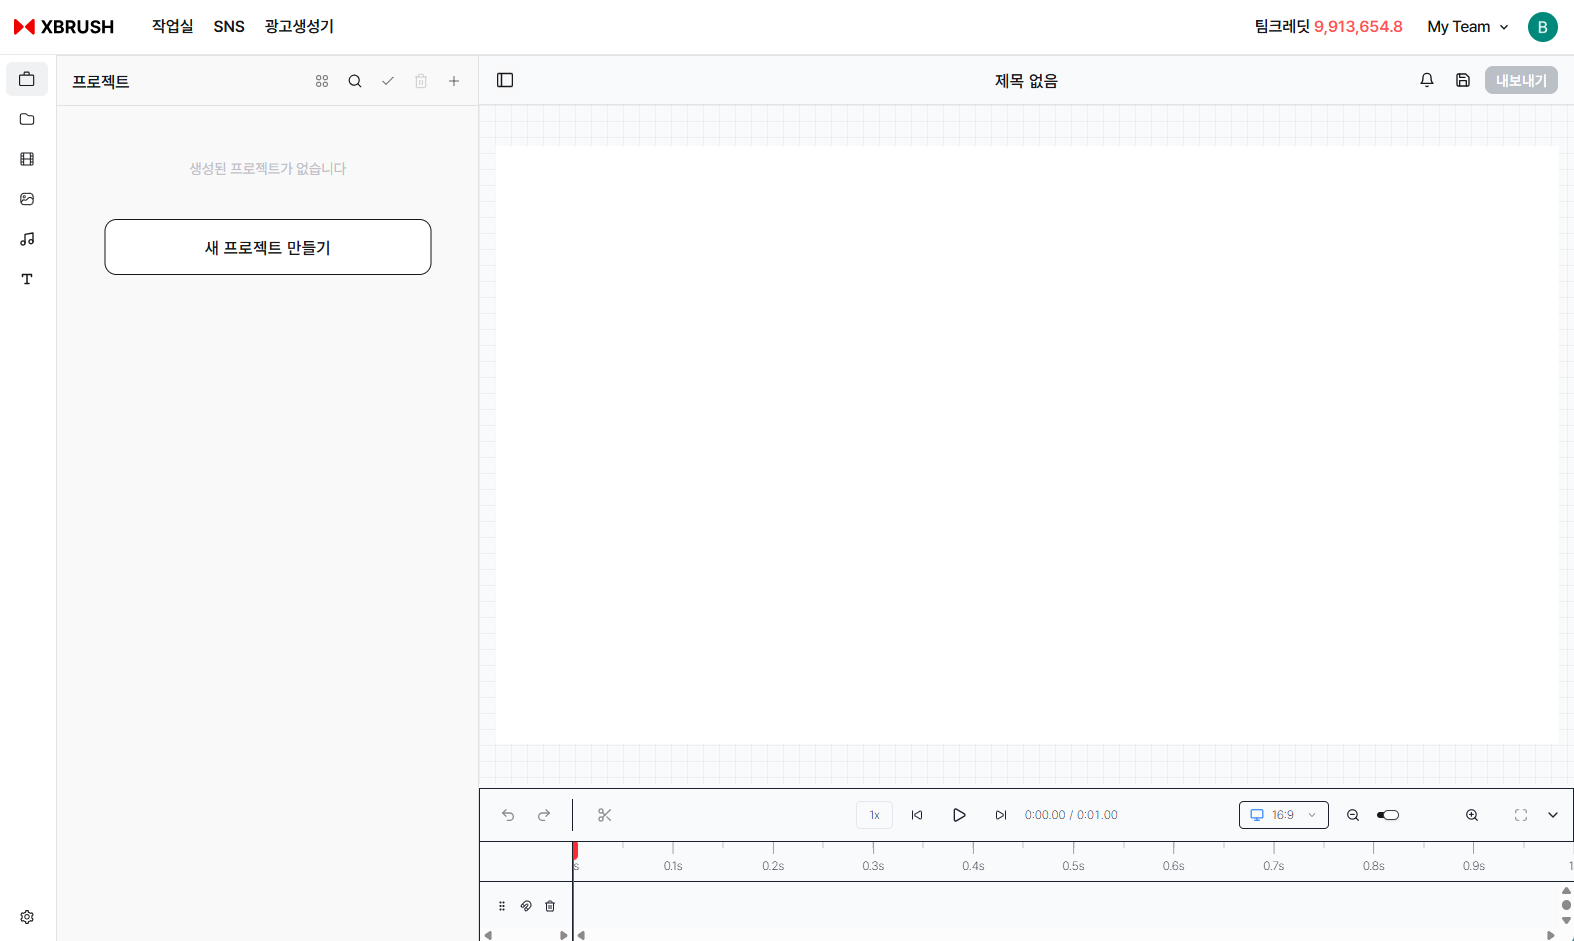Open the music panel in sidebar
1574x941 pixels.
pos(27,239)
